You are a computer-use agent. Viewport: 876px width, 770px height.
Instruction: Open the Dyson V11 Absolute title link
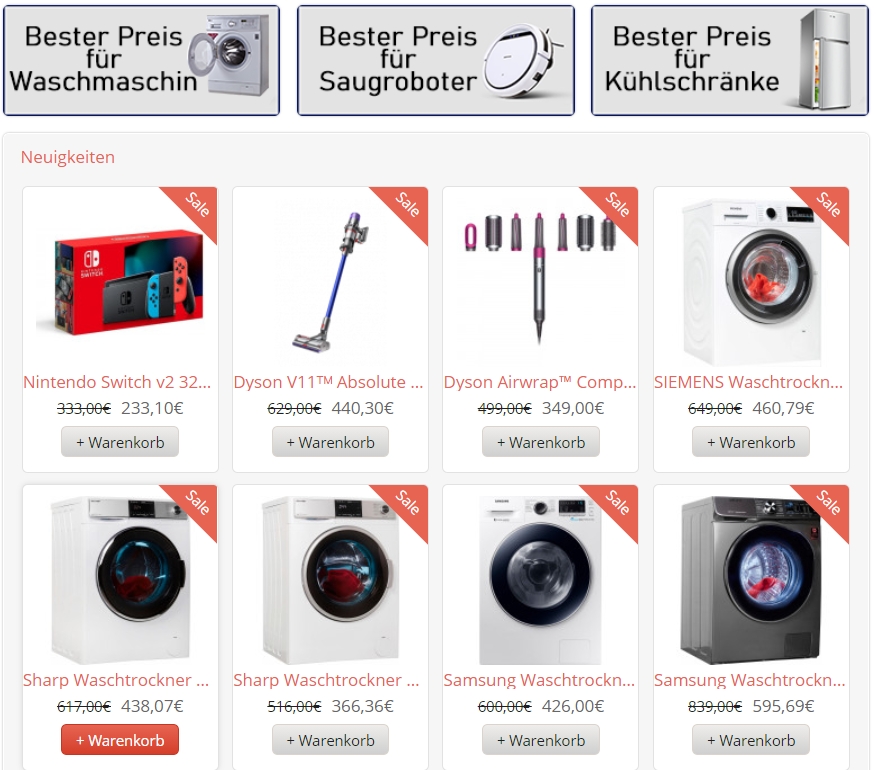click(328, 382)
